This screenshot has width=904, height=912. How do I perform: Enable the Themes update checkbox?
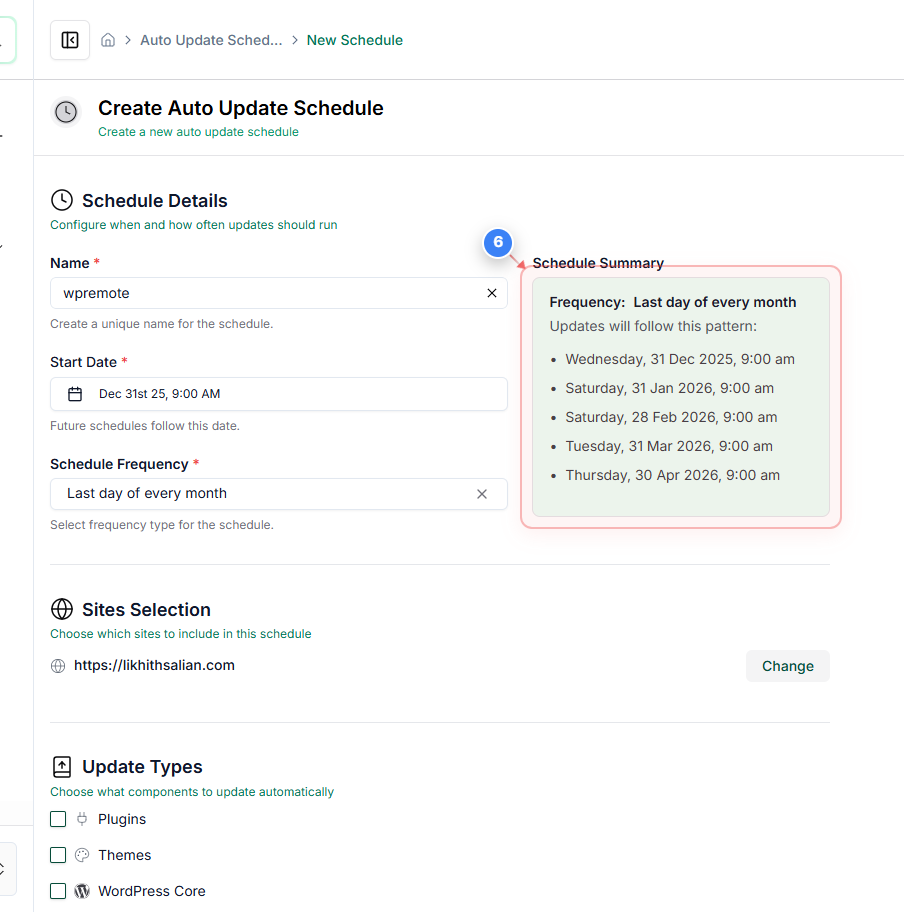click(58, 854)
